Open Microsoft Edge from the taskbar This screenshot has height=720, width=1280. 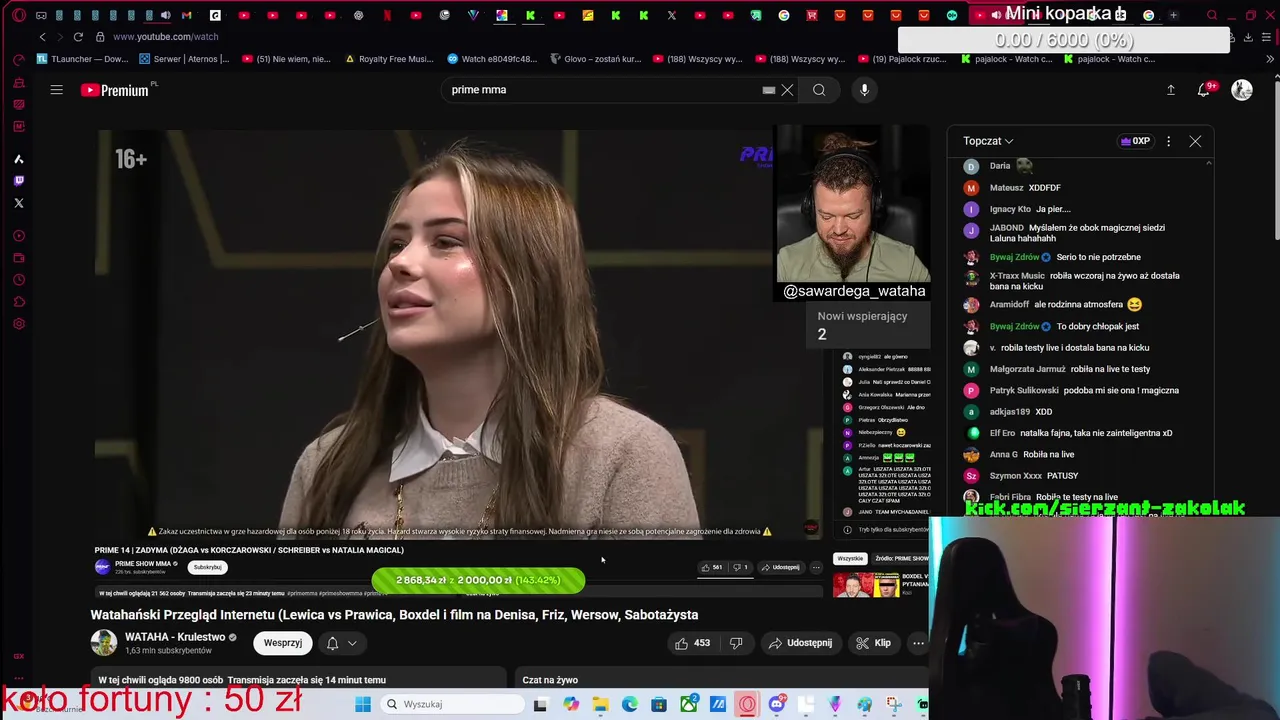[x=630, y=704]
